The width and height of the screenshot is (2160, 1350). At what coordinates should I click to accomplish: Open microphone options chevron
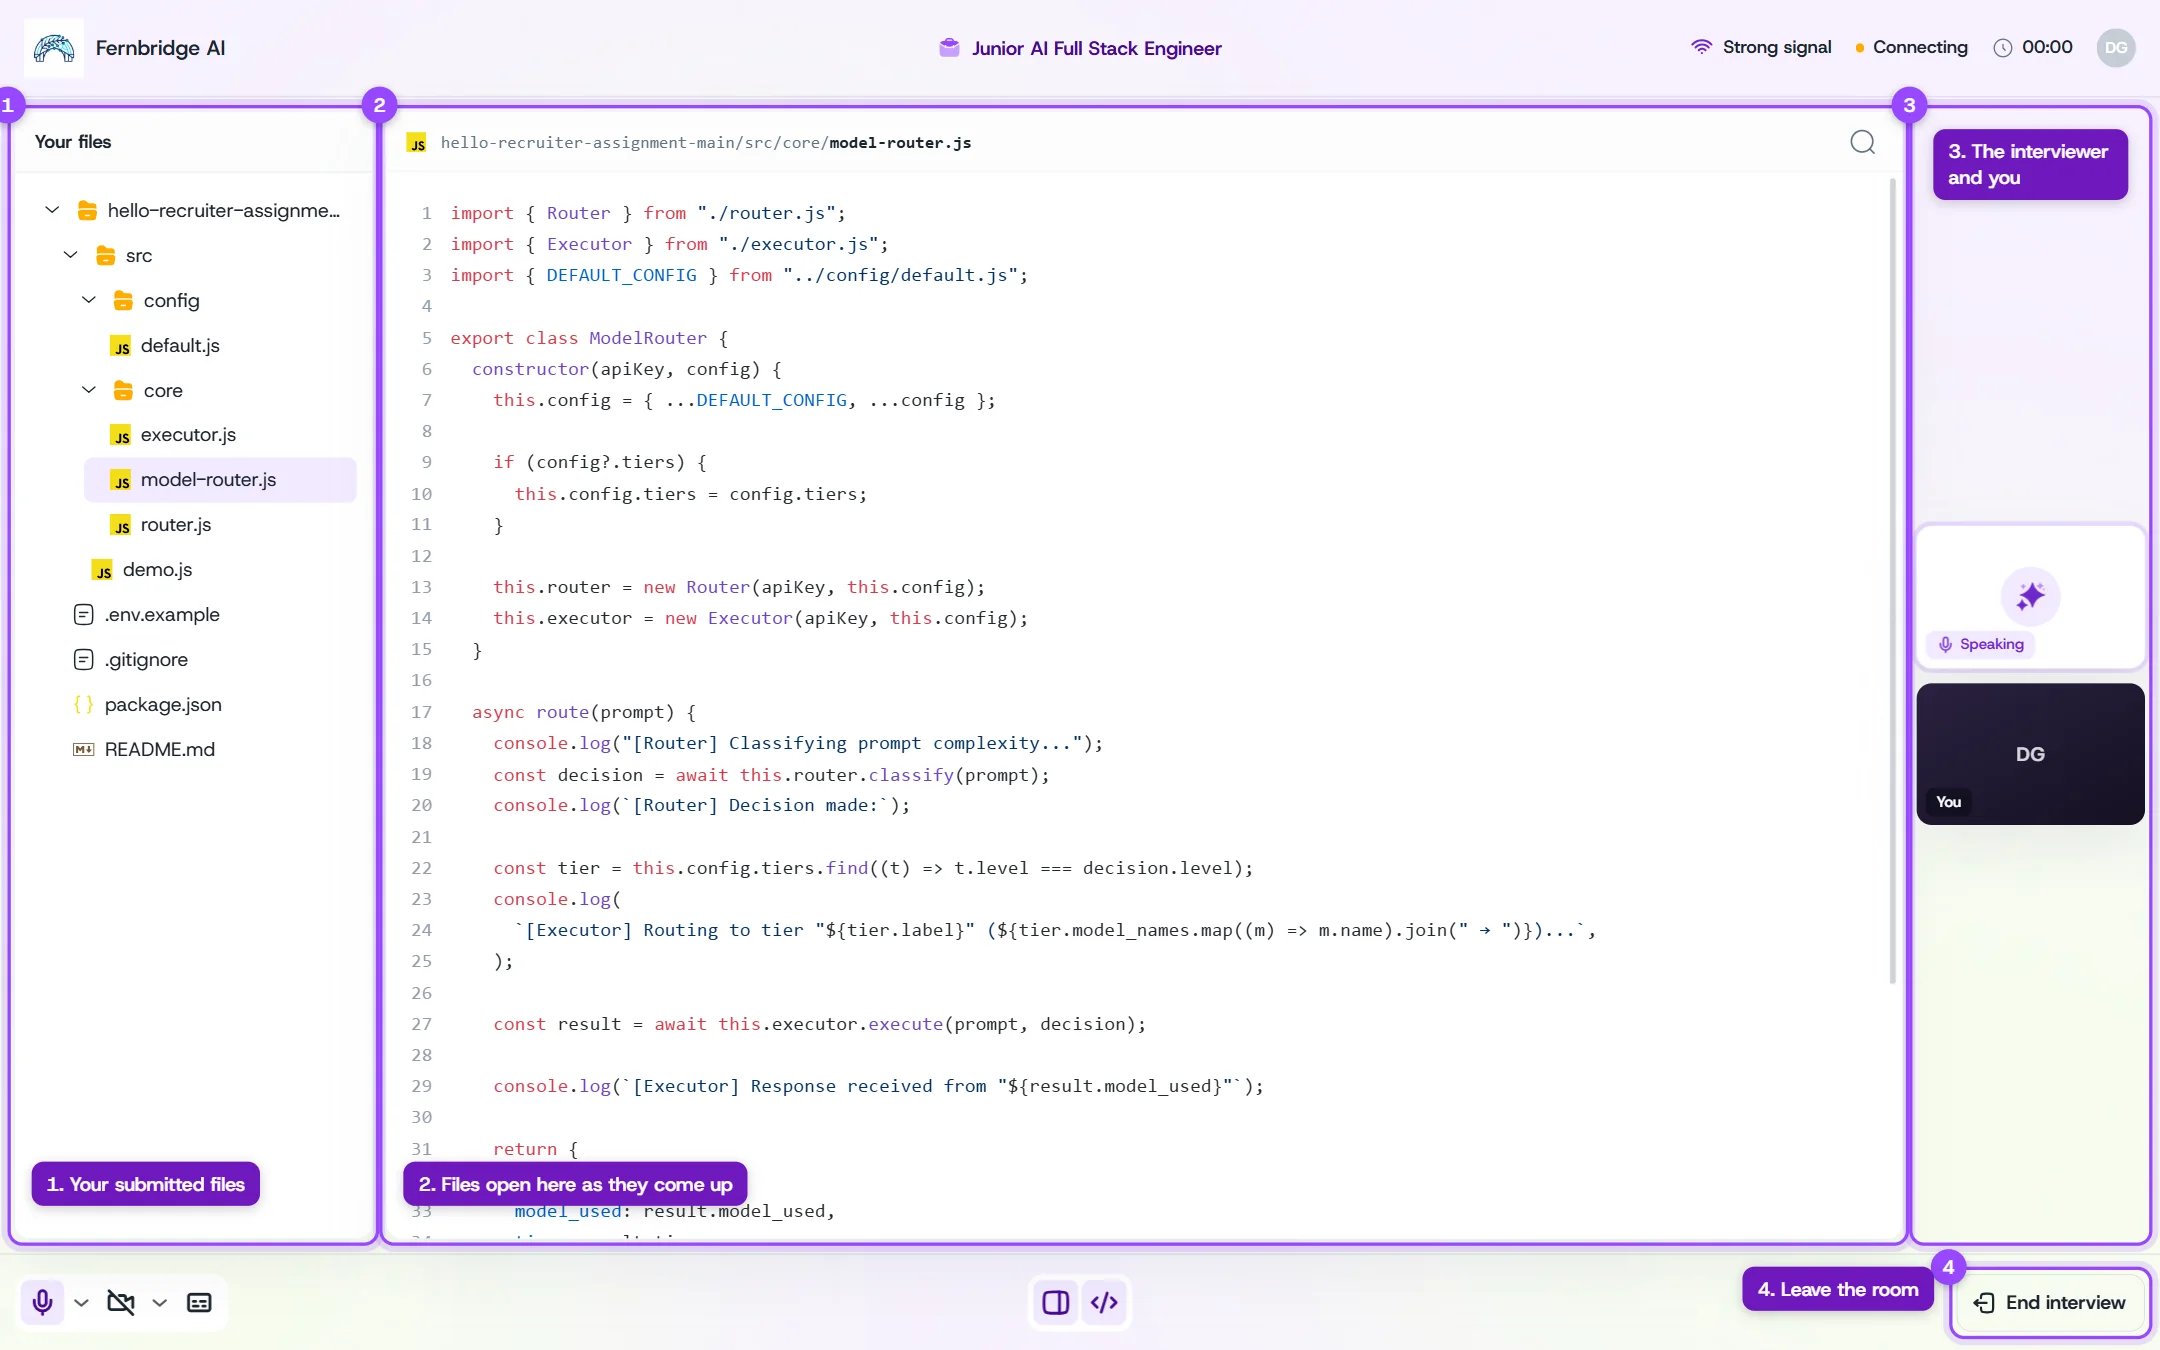82,1302
